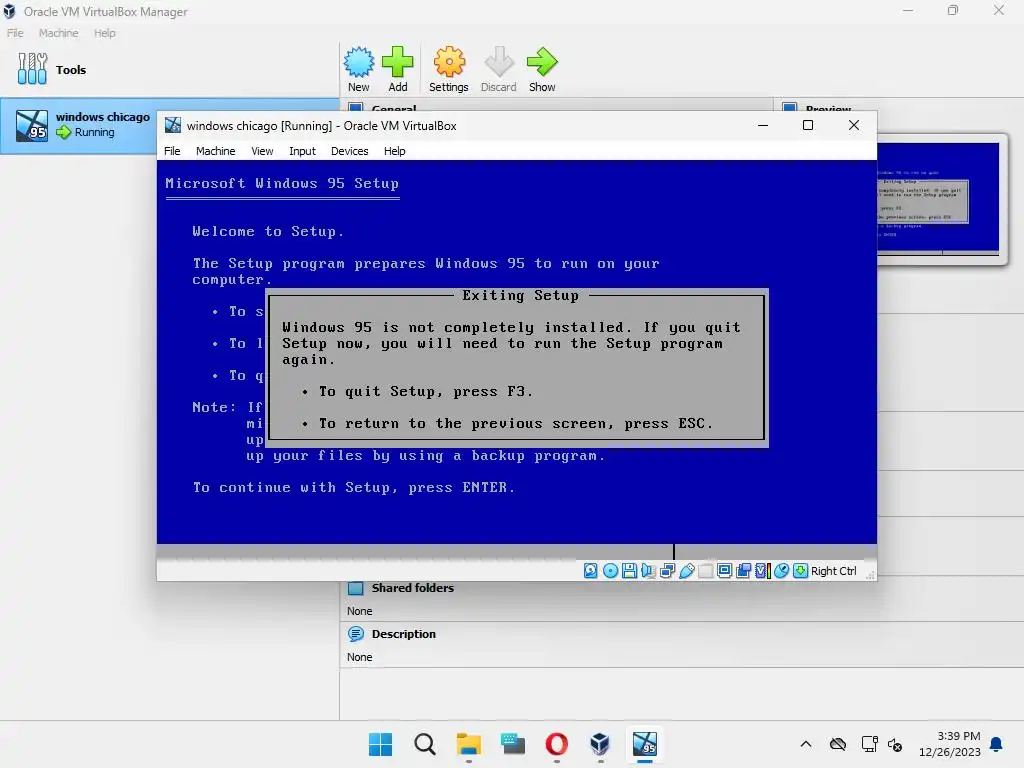This screenshot has height=768, width=1024.
Task: Click the Shared folders section icon
Action: (x=356, y=588)
